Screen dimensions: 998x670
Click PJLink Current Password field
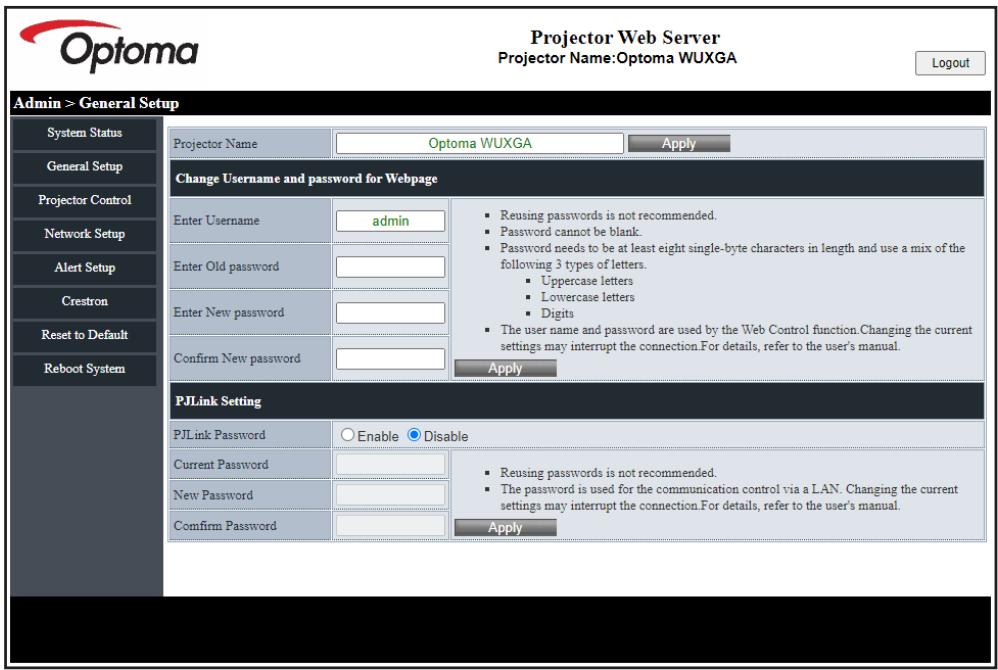pos(390,464)
